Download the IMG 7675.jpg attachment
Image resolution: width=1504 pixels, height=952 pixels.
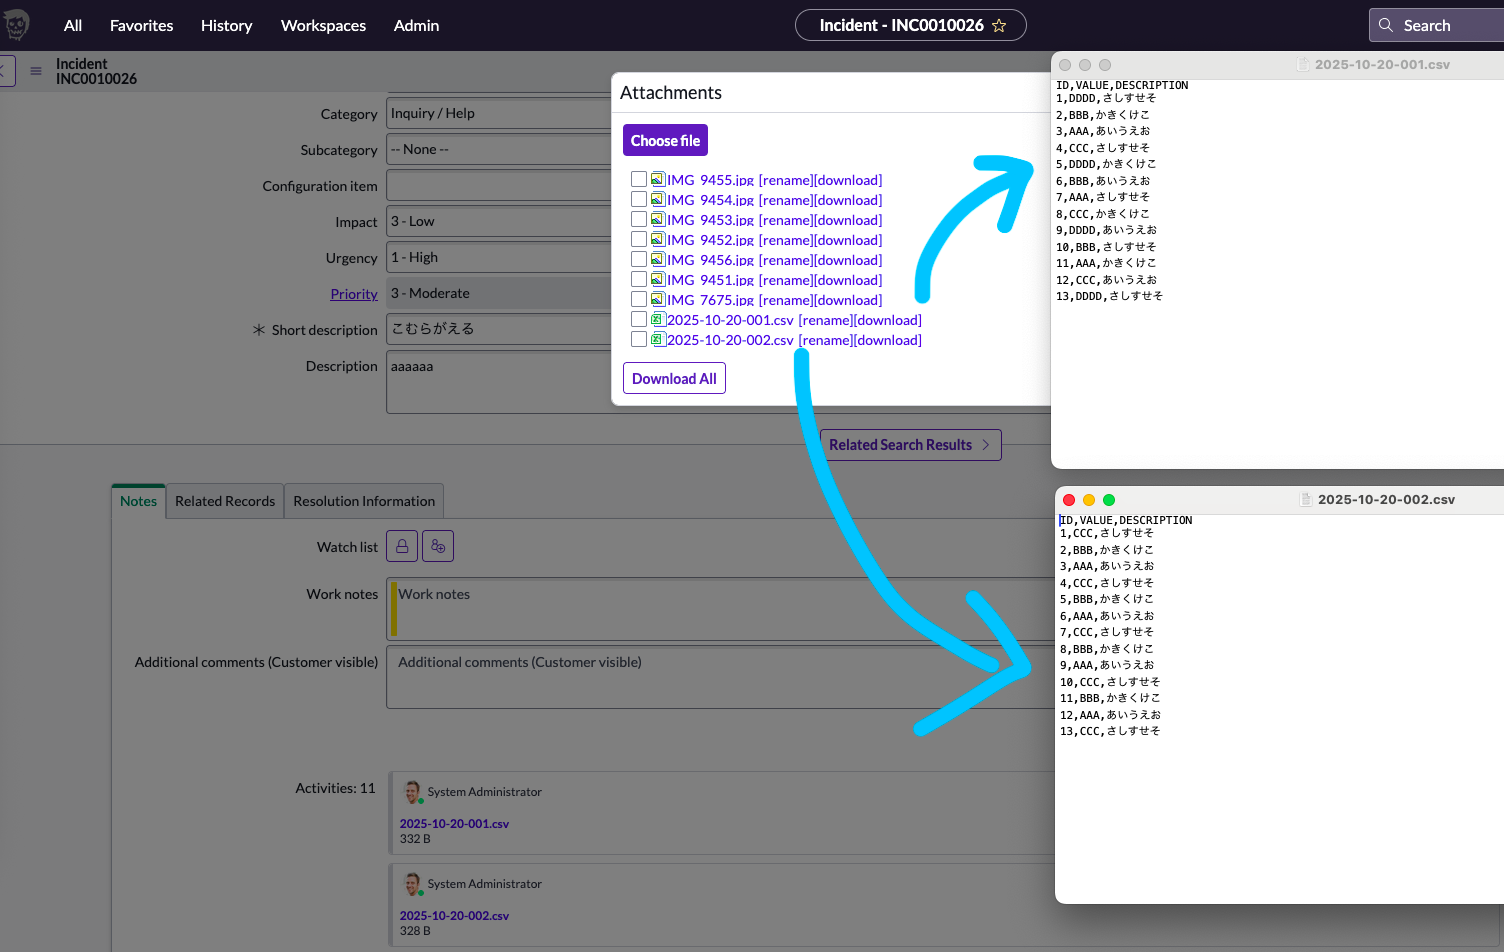point(848,300)
